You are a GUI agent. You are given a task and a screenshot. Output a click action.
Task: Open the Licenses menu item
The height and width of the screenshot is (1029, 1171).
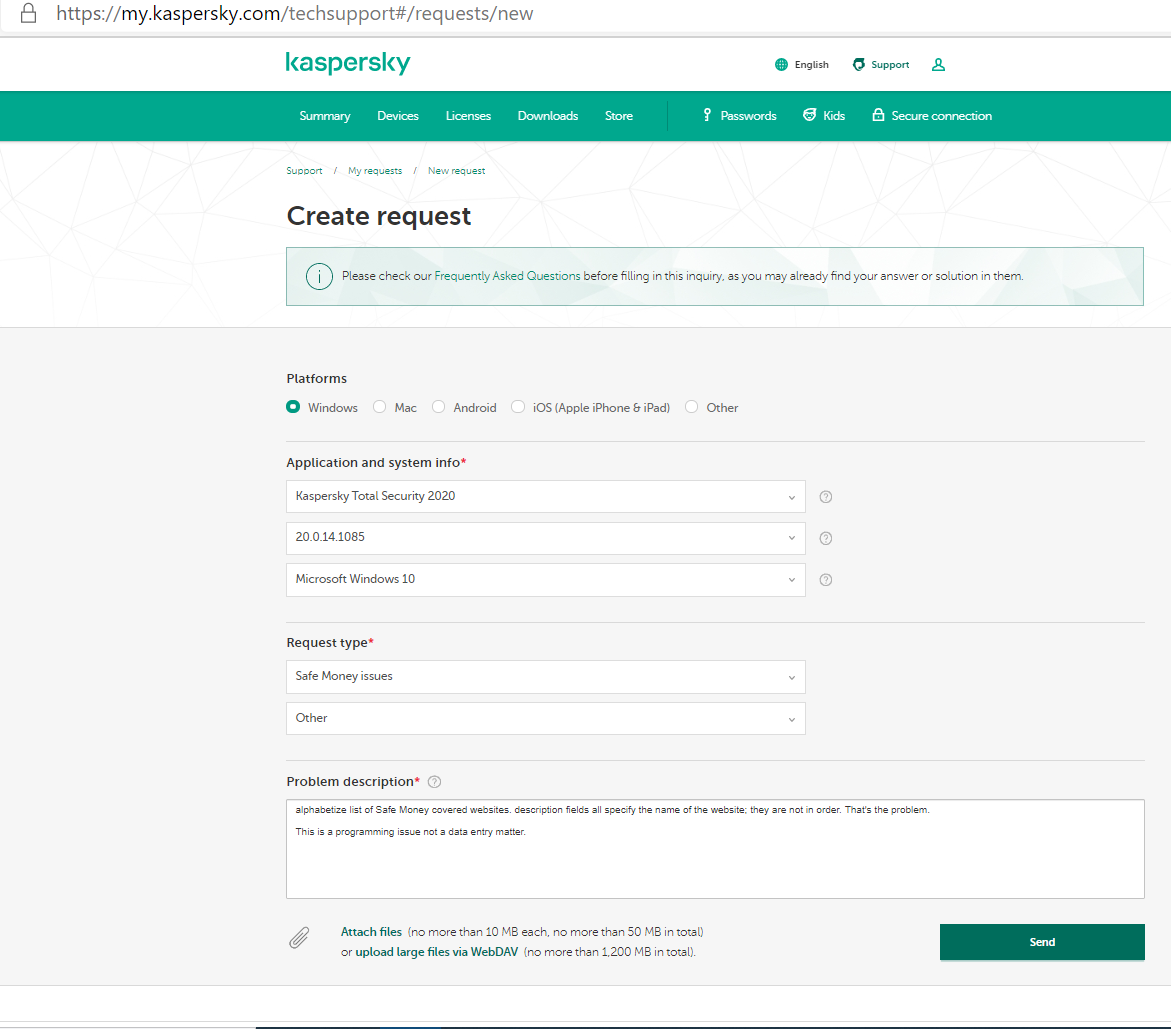468,116
